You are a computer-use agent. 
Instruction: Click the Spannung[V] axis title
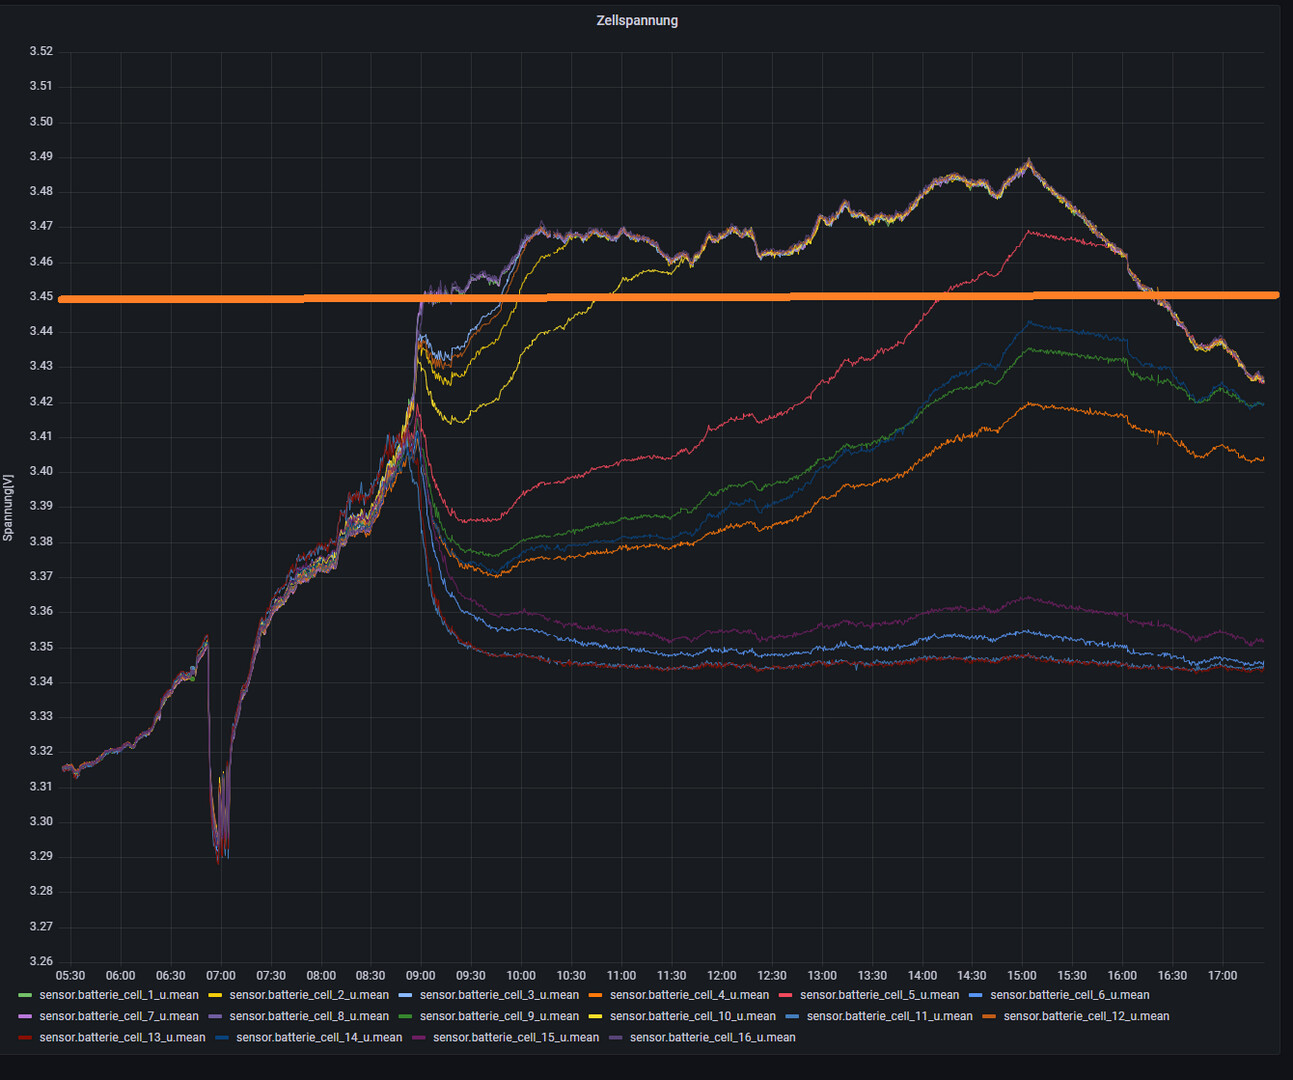[8, 507]
